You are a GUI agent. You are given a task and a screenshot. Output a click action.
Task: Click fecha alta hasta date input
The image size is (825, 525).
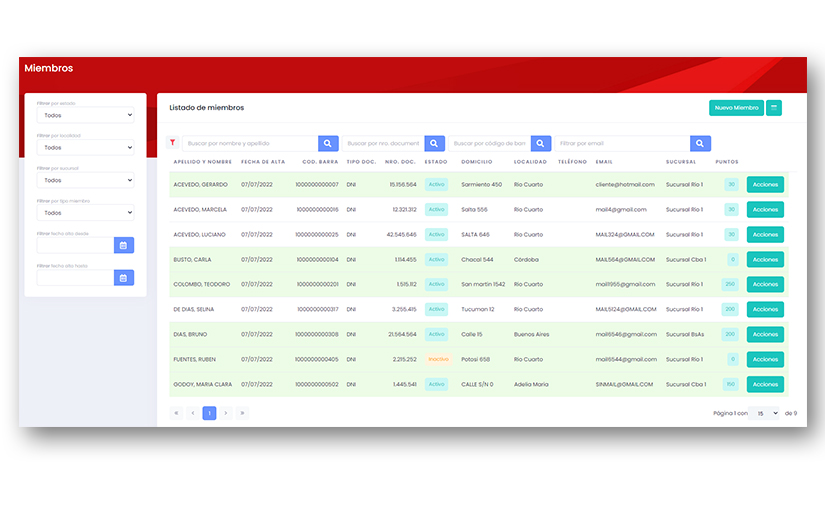75,278
